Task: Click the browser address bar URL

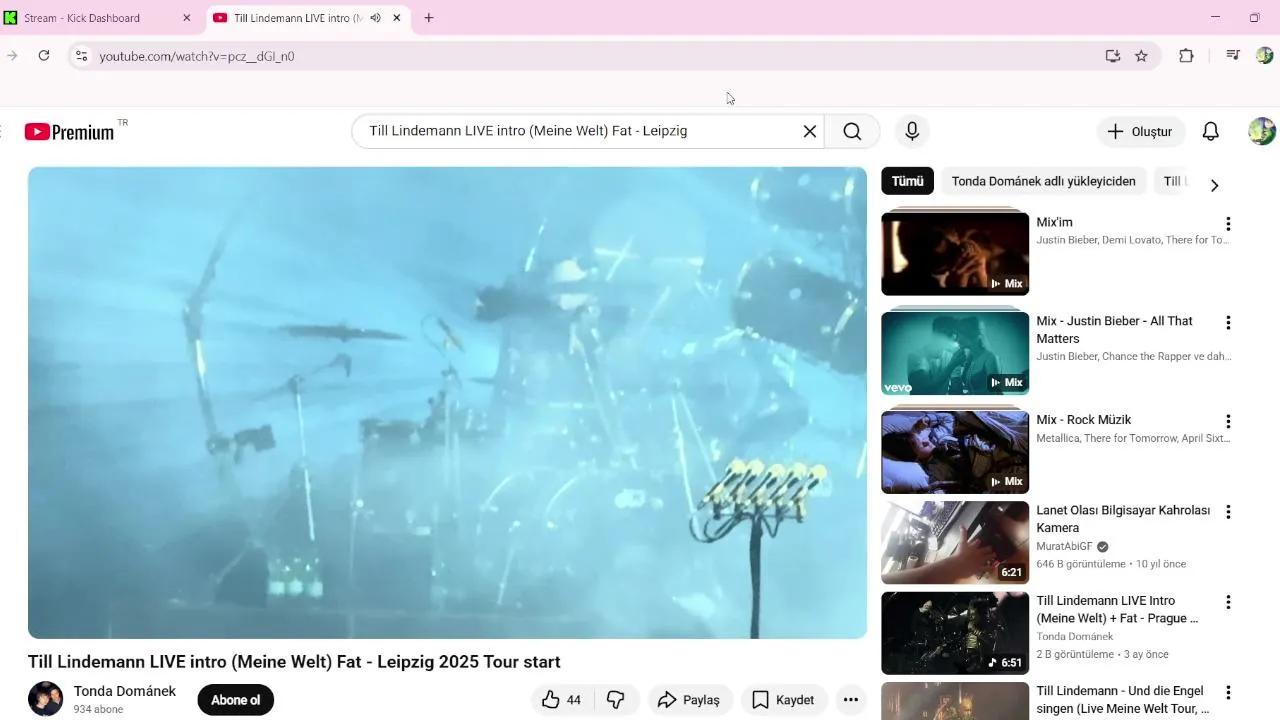Action: 197,56
